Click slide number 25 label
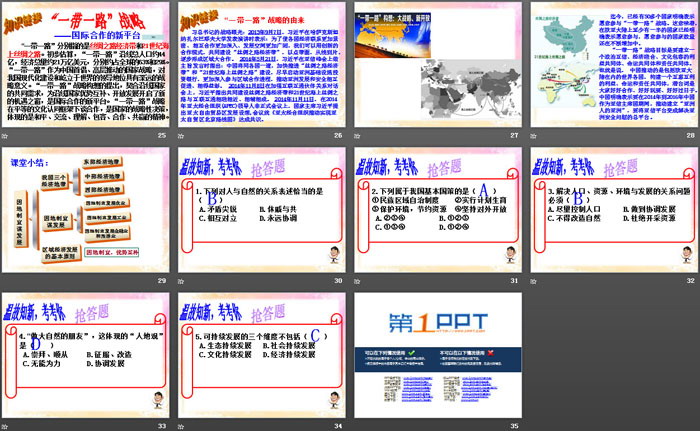The image size is (700, 431). pos(162,135)
